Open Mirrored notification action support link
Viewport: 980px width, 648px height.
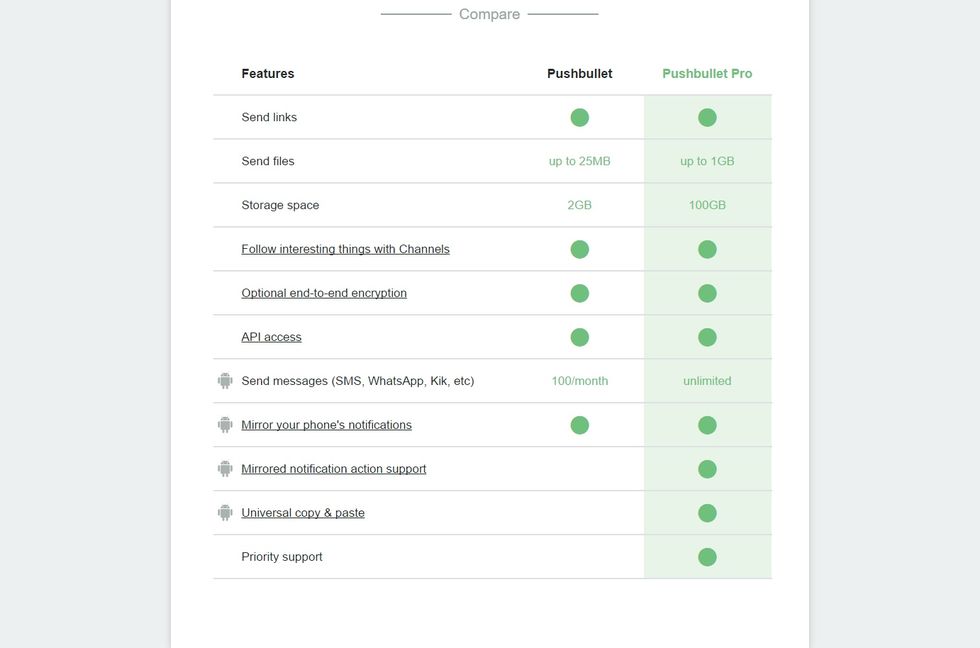333,469
